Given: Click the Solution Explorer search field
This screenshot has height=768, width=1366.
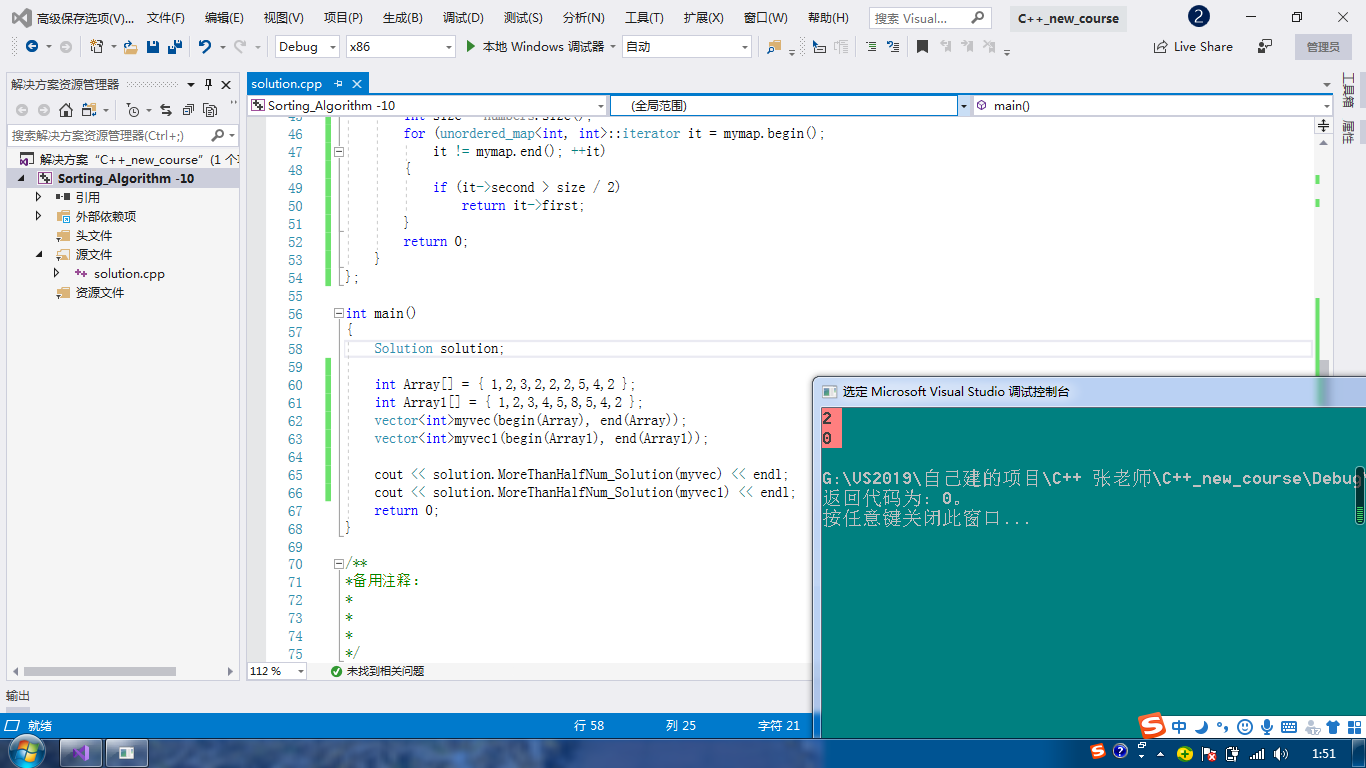Looking at the screenshot, I should coord(122,135).
